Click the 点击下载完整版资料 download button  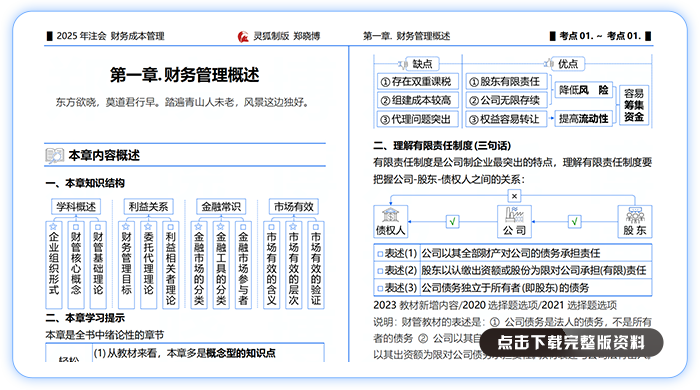[571, 343]
